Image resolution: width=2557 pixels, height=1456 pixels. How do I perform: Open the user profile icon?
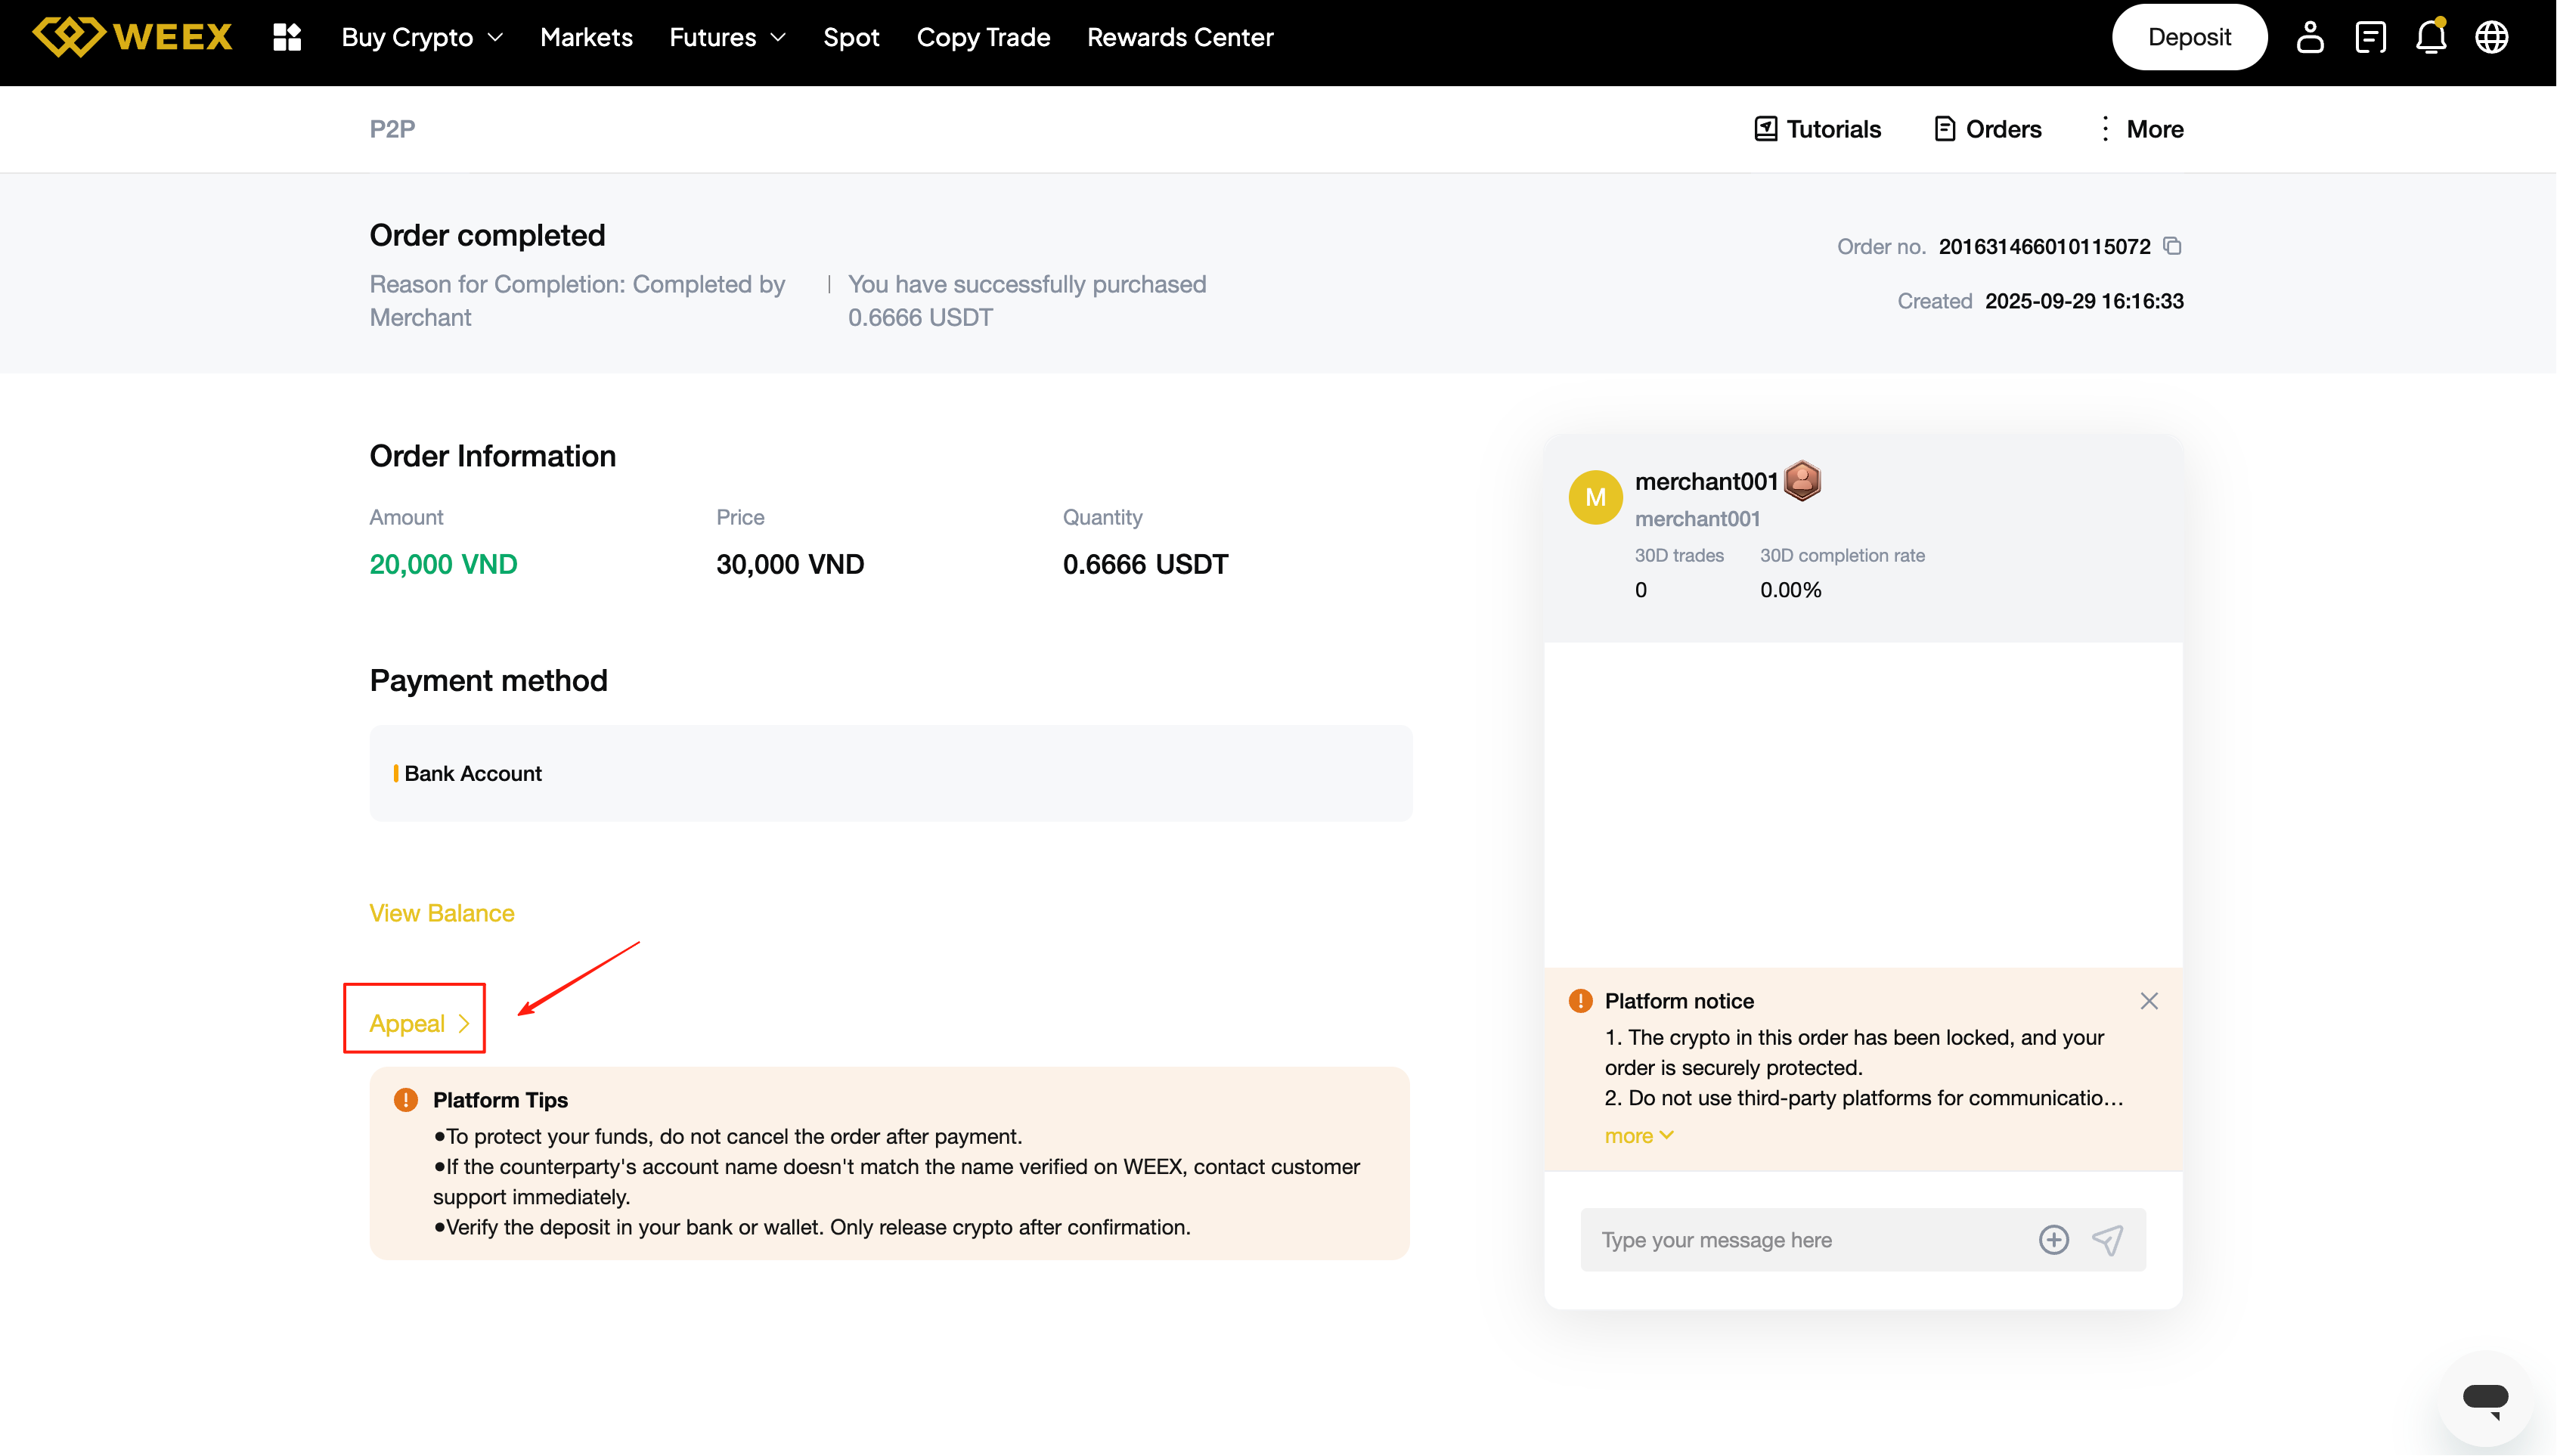pos(2309,37)
